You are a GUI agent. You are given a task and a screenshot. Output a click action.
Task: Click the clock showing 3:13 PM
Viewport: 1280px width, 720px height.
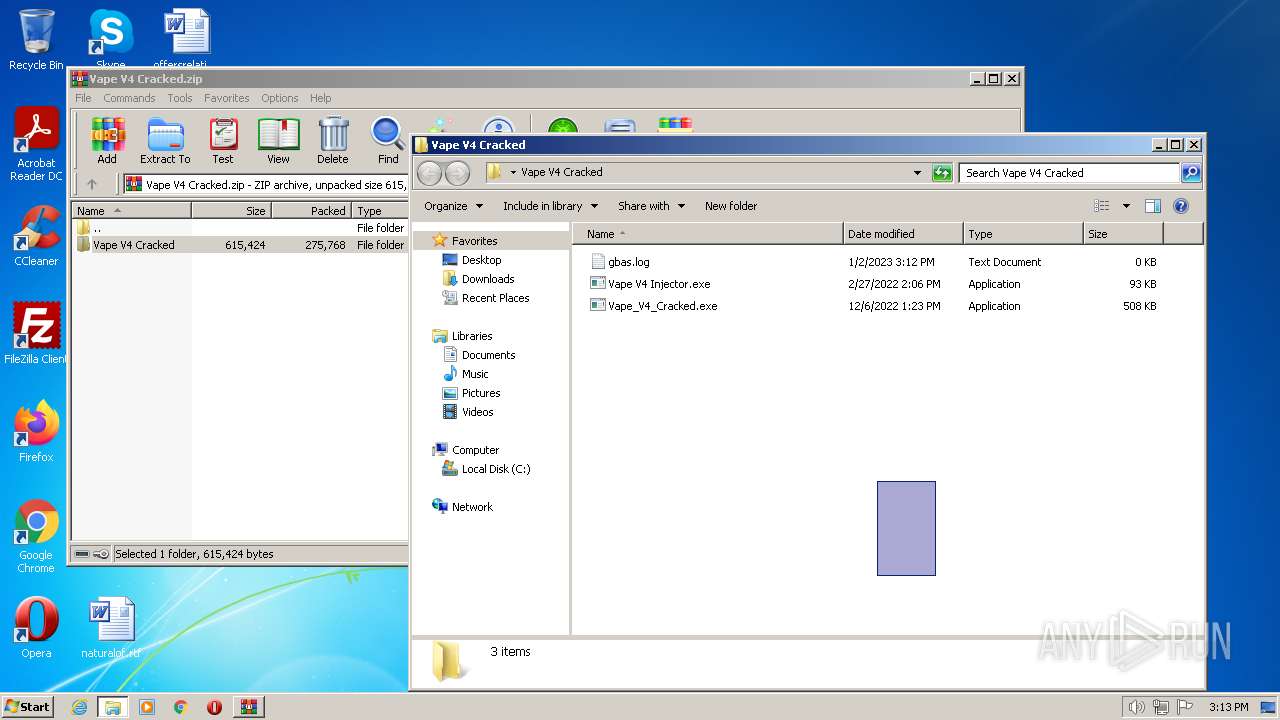(1228, 707)
